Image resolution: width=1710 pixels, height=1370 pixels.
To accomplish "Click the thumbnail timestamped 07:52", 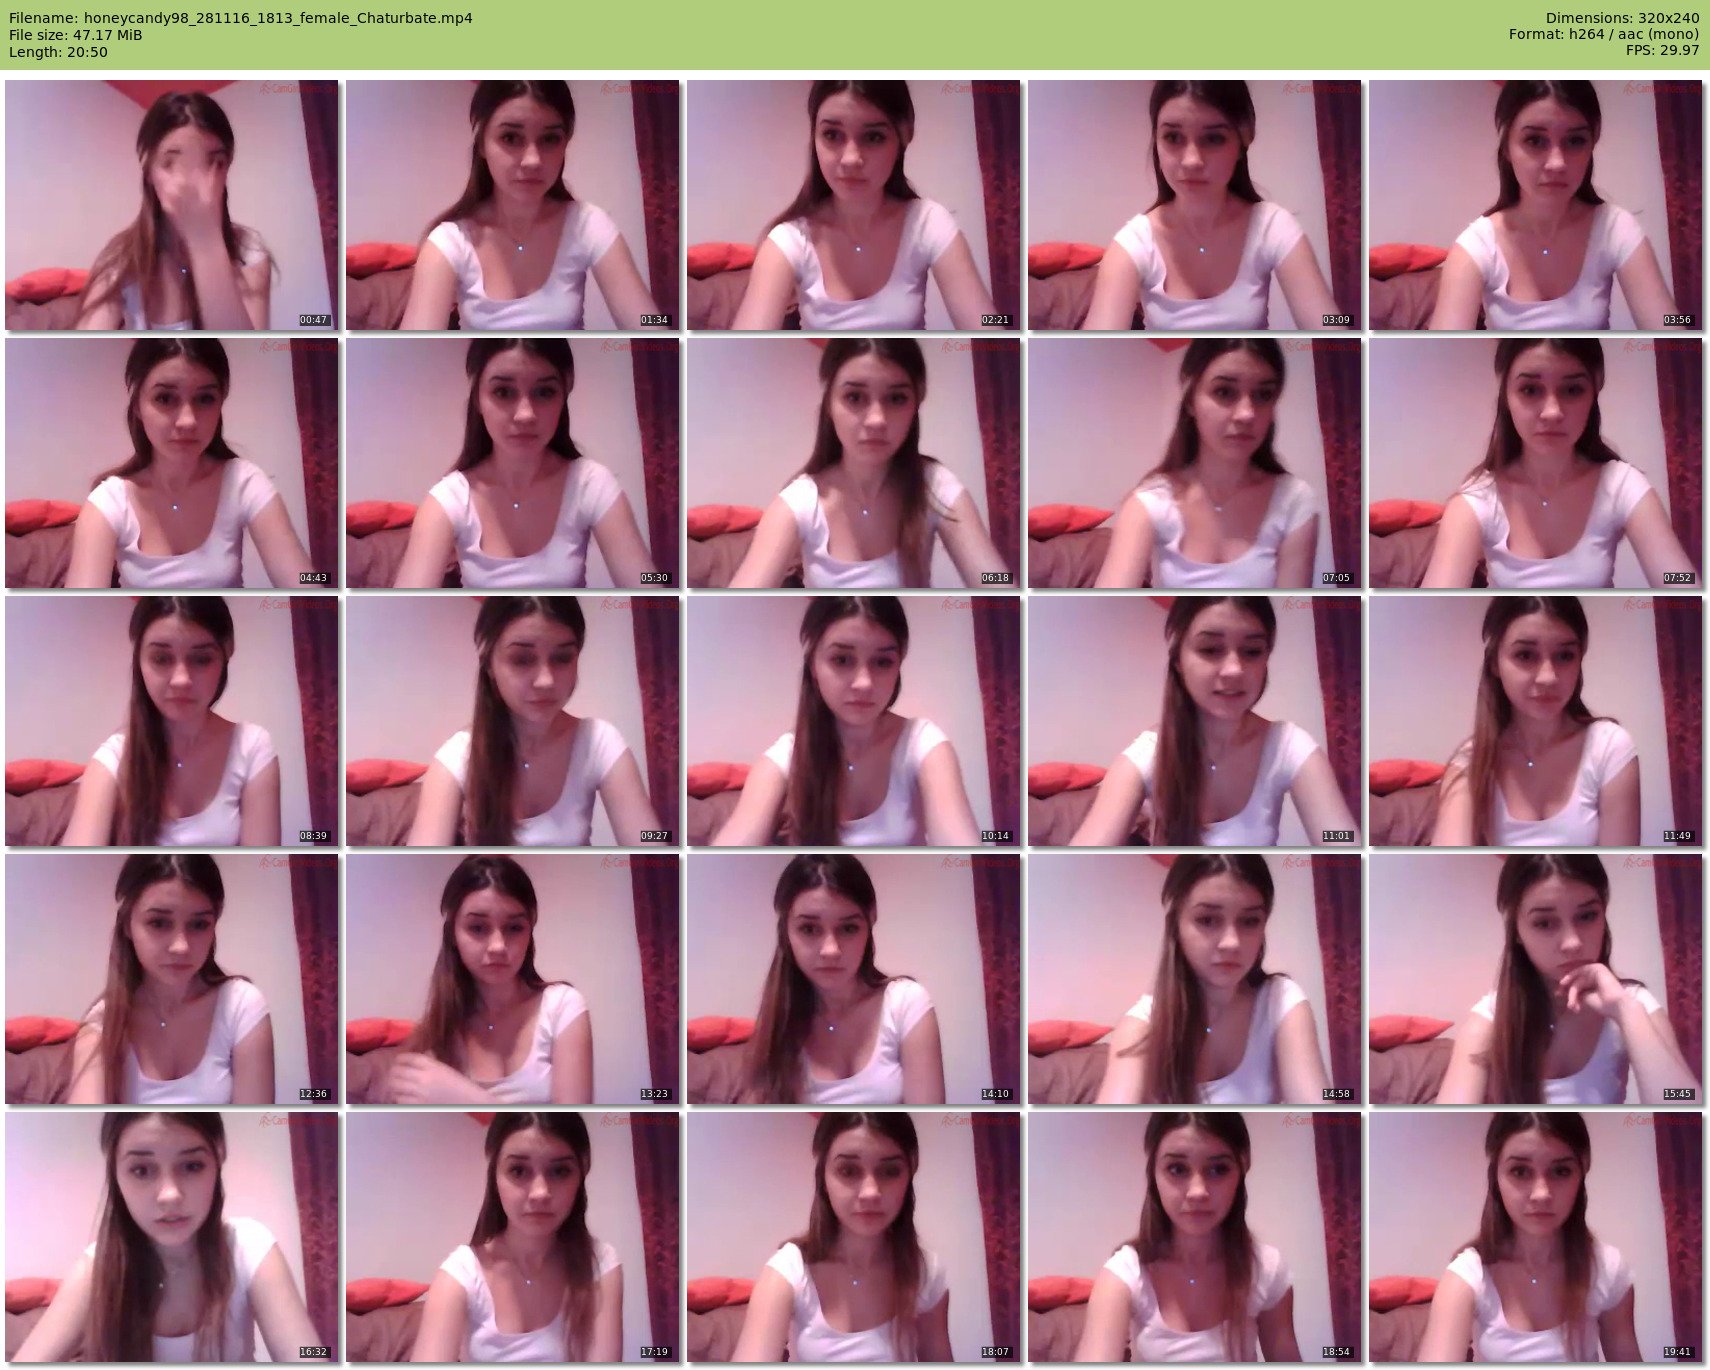I will [x=1535, y=463].
